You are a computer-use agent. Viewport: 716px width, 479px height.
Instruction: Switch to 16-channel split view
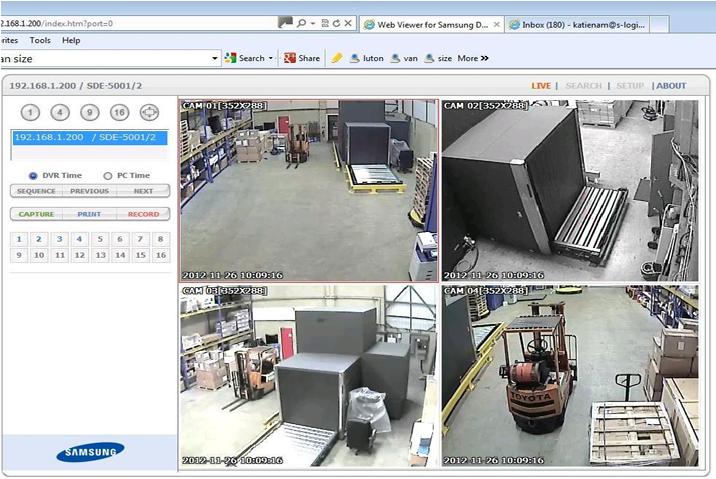pyautogui.click(x=120, y=112)
